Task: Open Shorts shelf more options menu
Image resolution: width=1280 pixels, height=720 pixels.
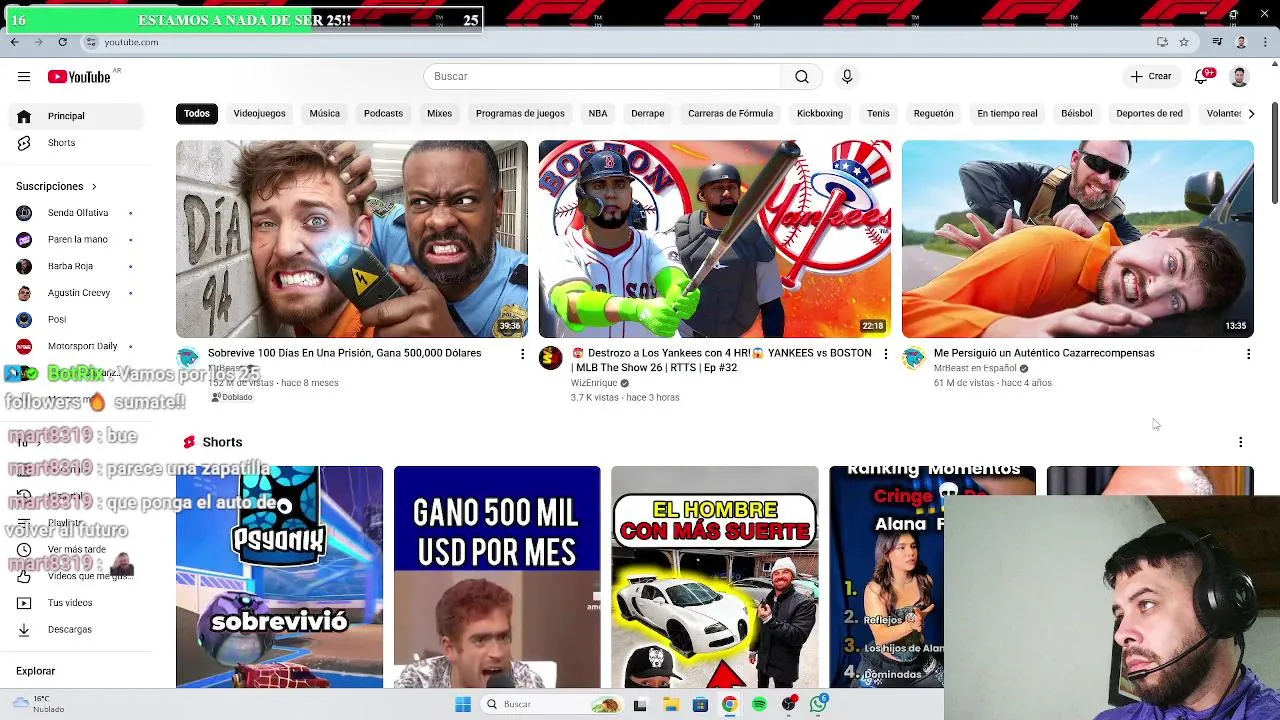Action: coord(1241,442)
